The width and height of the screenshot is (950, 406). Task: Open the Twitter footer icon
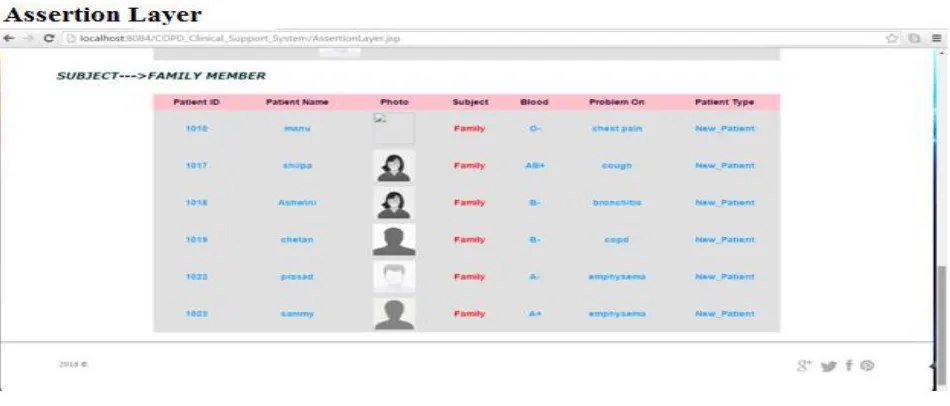[828, 366]
